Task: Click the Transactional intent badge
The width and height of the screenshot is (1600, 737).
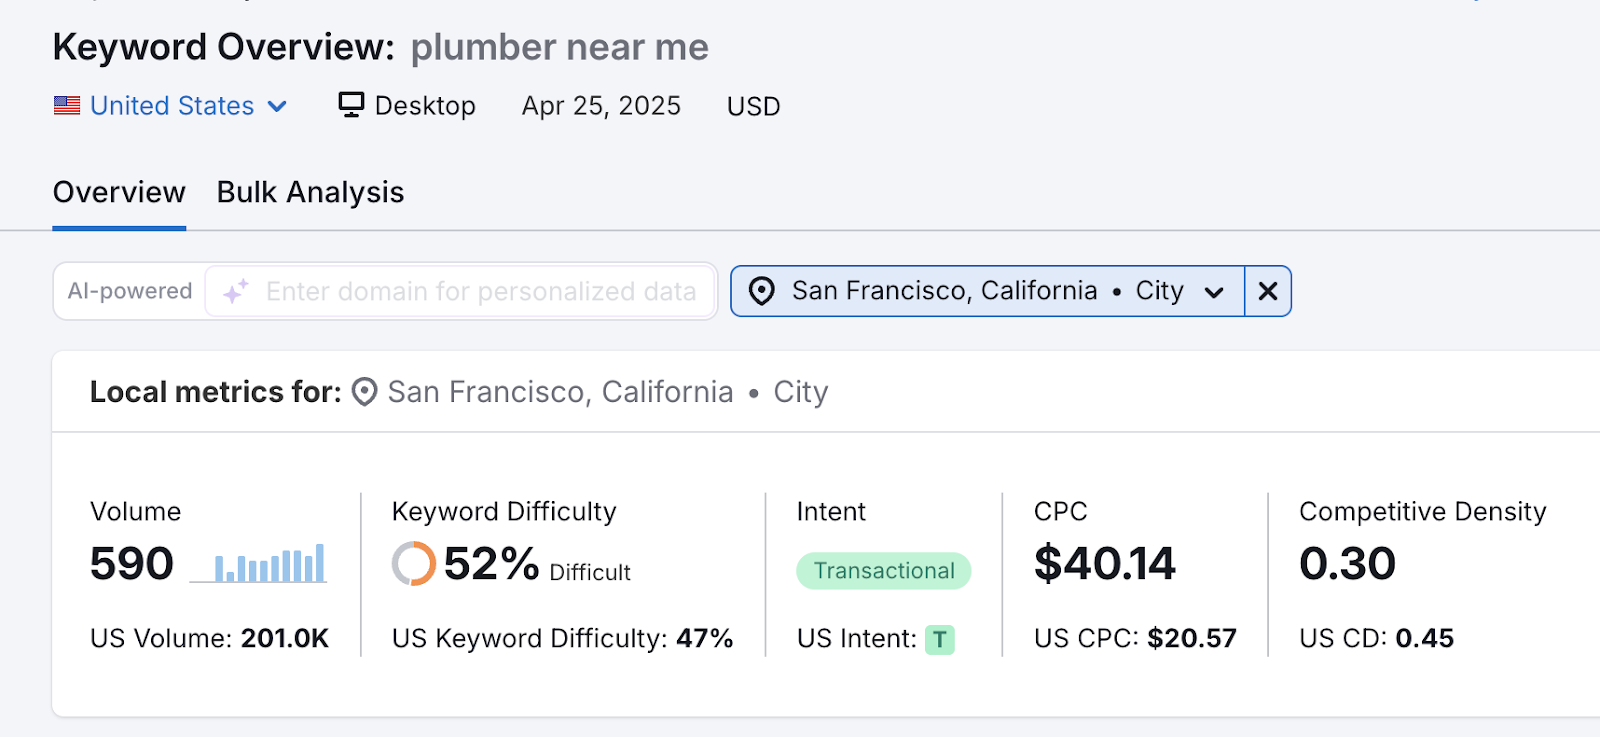Action: (883, 570)
